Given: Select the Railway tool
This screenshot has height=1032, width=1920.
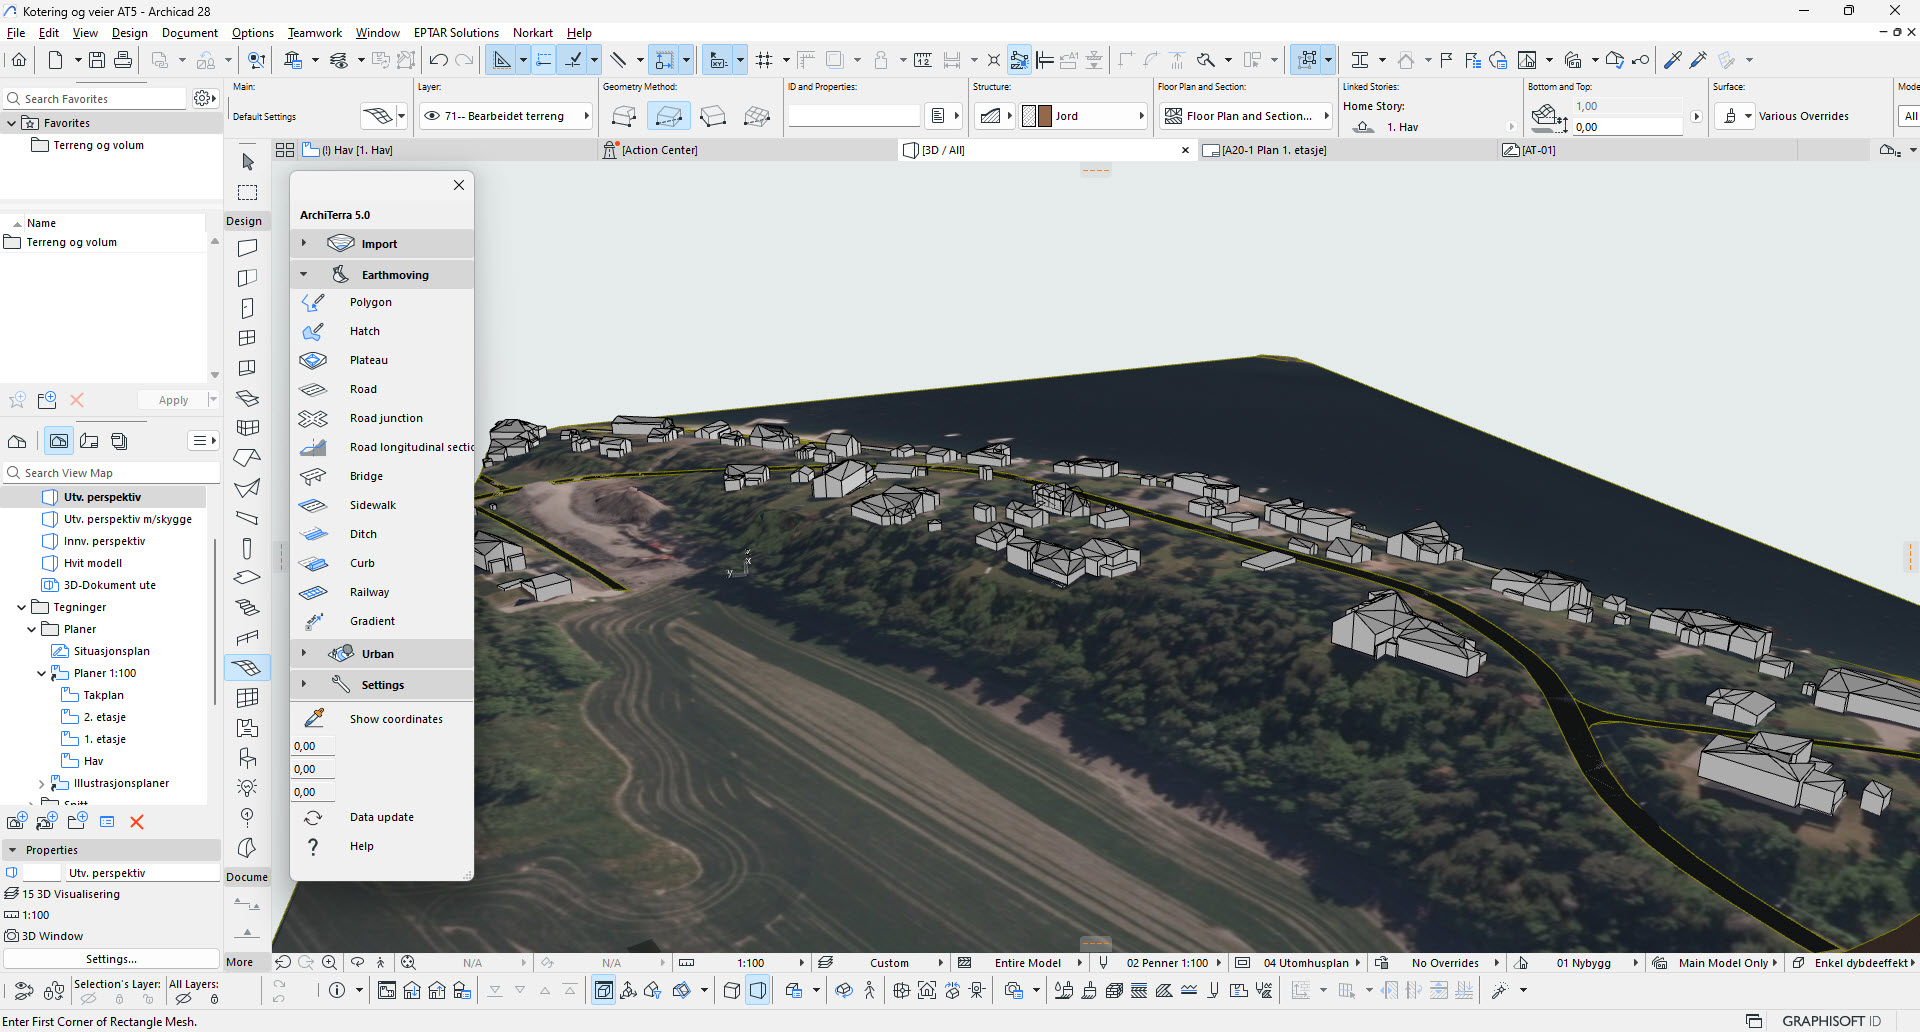Looking at the screenshot, I should pos(369,592).
